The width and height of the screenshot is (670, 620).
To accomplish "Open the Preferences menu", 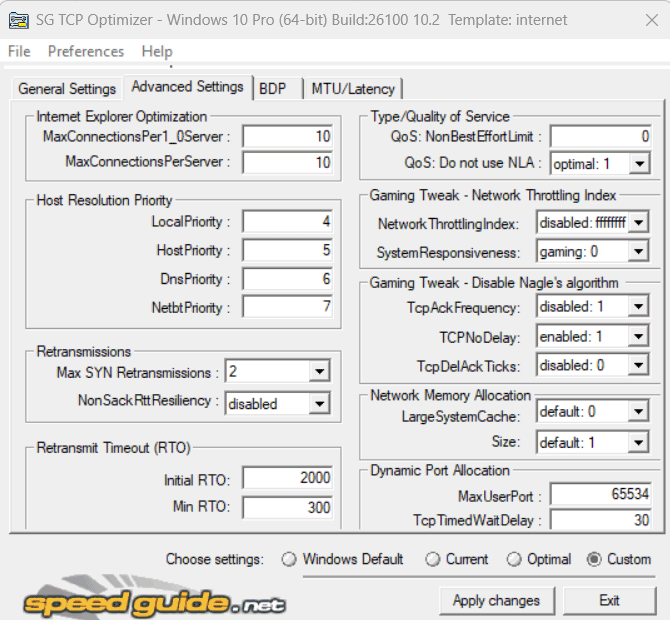I will click(x=86, y=51).
